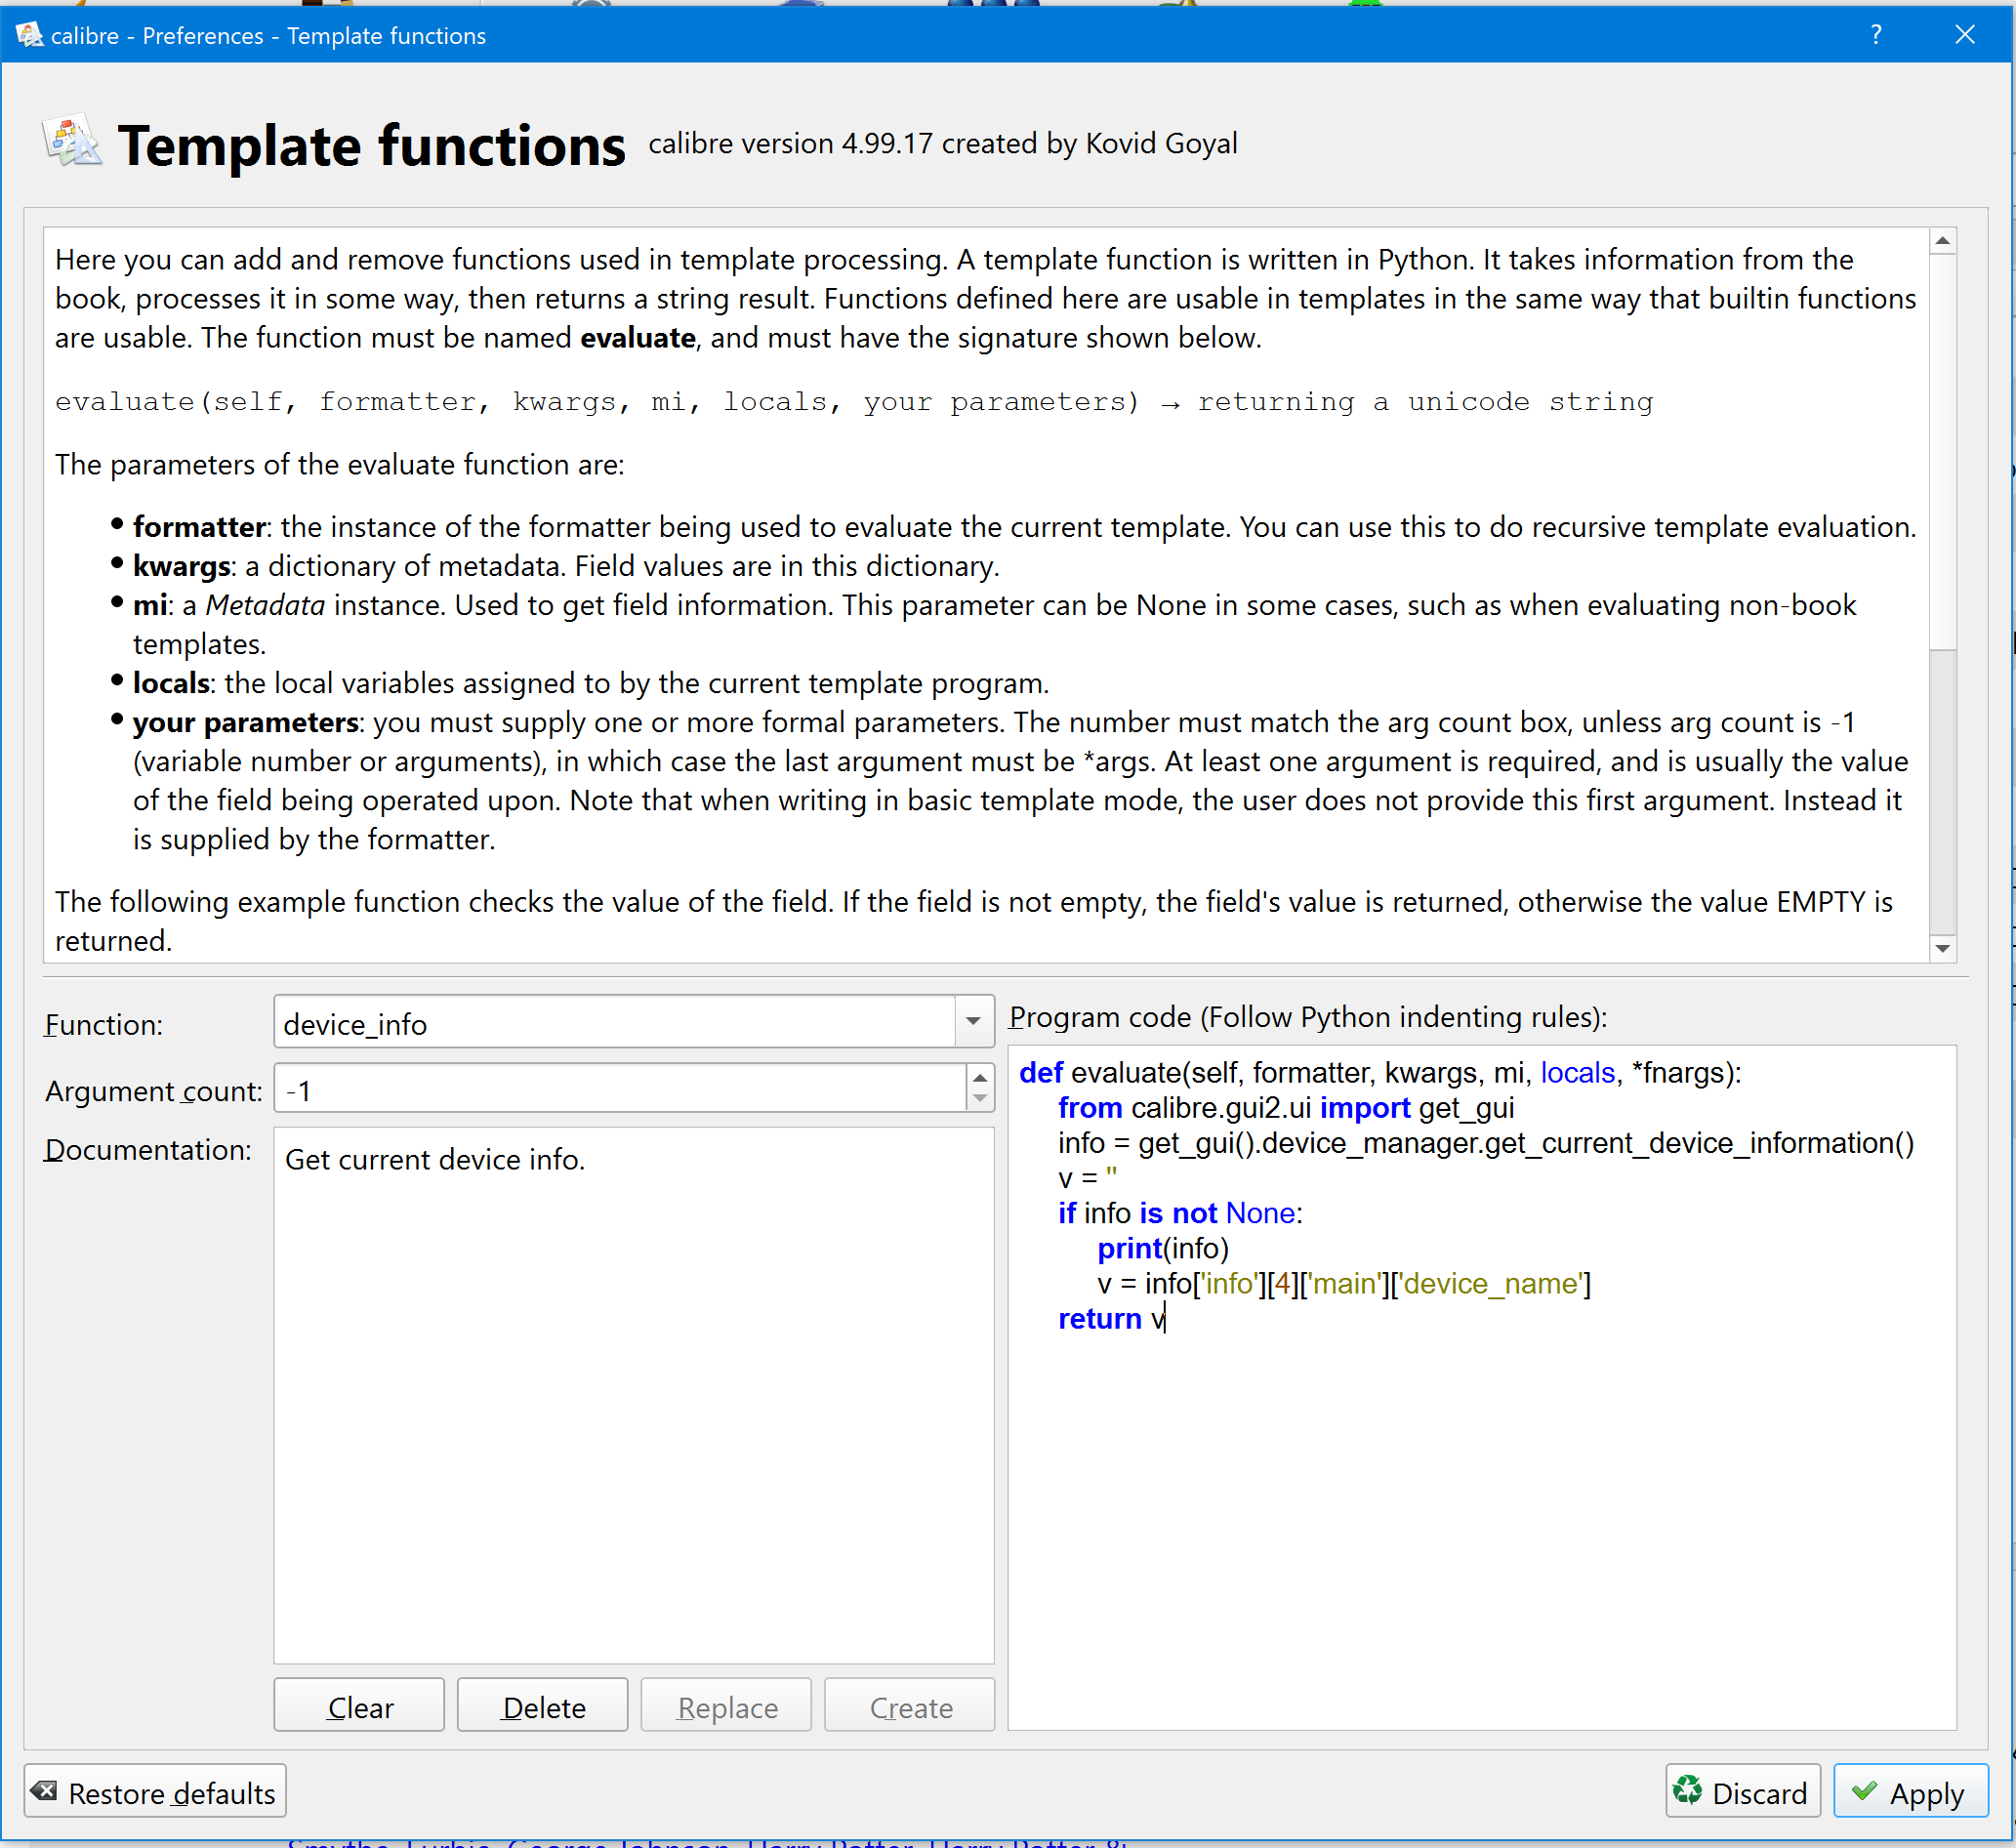This screenshot has width=2016, height=1848.
Task: Click the Apply button
Action: (1911, 1791)
